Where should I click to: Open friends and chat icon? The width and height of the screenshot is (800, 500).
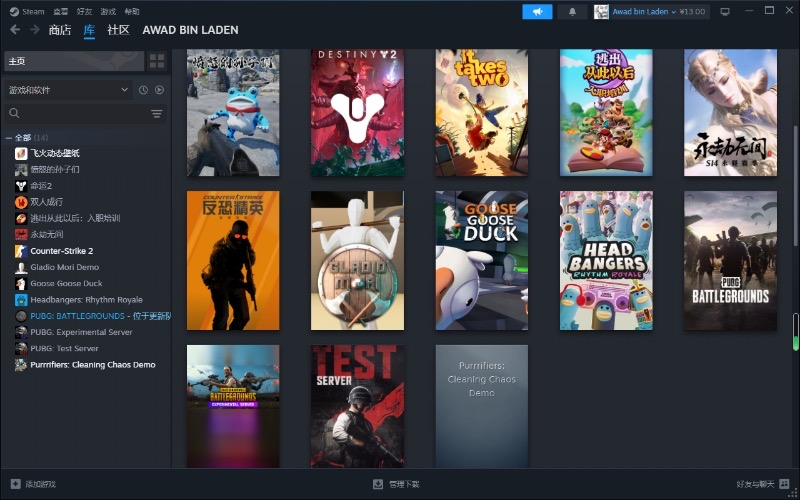pos(785,484)
